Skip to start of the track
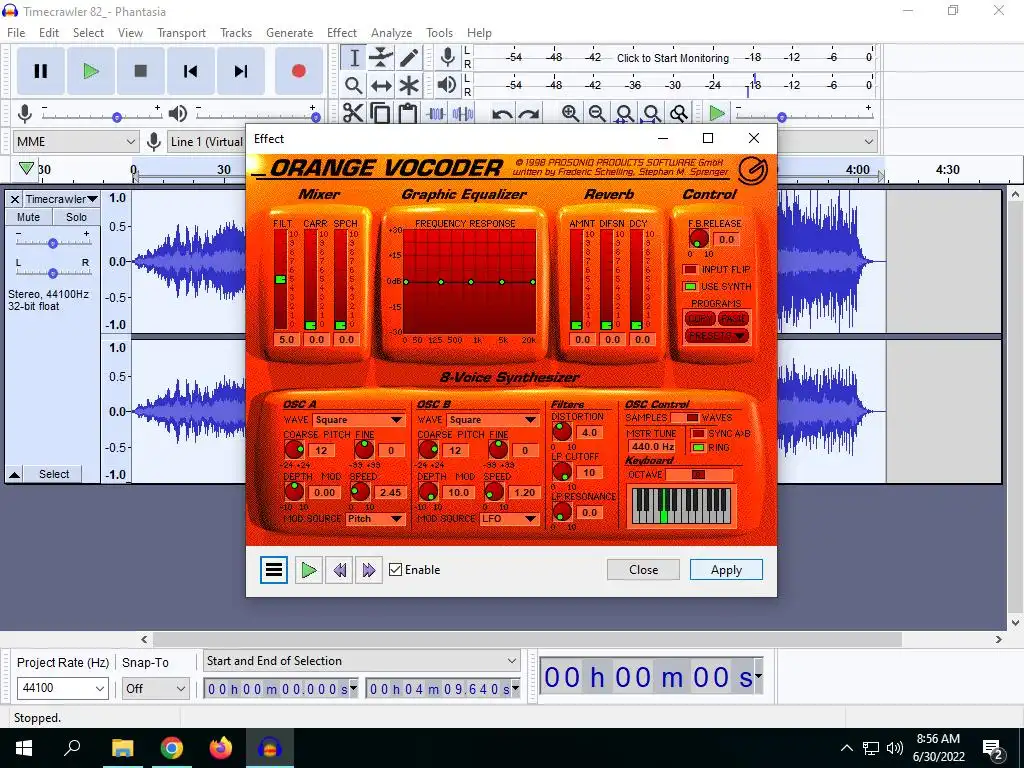The width and height of the screenshot is (1024, 768). click(x=191, y=71)
